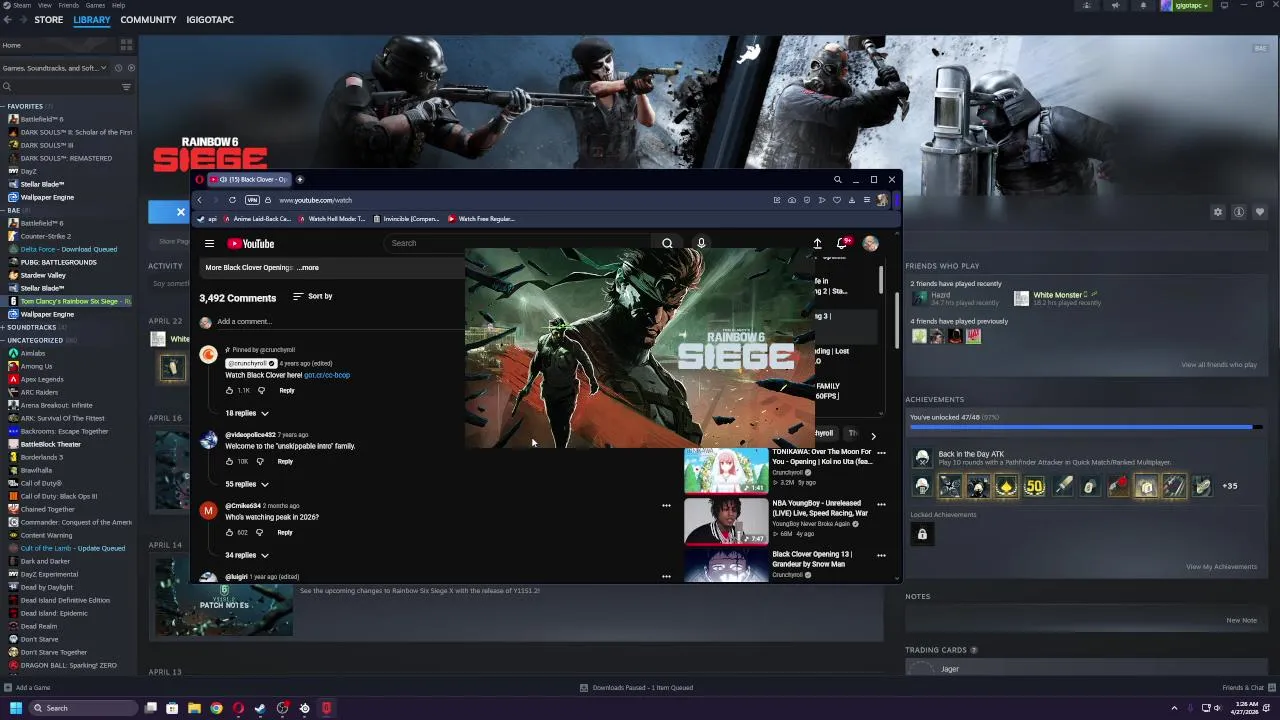Click the YouTube logo home link
The height and width of the screenshot is (720, 1280).
coord(250,243)
